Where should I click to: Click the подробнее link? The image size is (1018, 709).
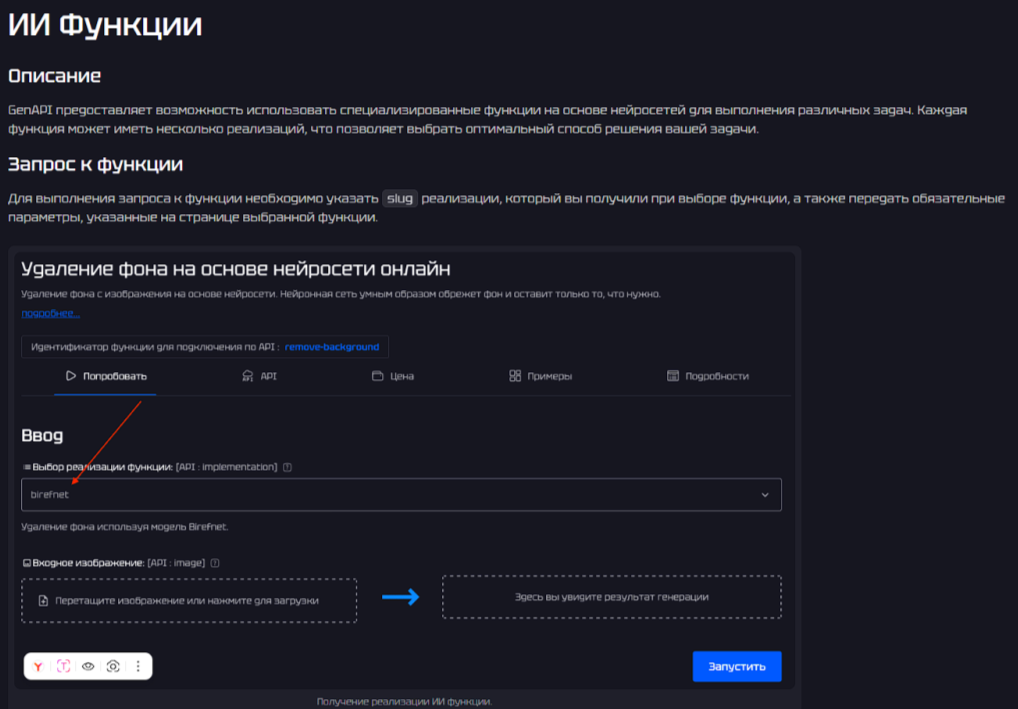click(x=50, y=313)
